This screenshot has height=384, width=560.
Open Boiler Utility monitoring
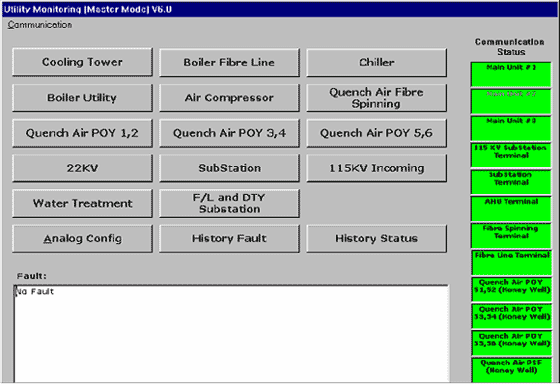(x=82, y=98)
